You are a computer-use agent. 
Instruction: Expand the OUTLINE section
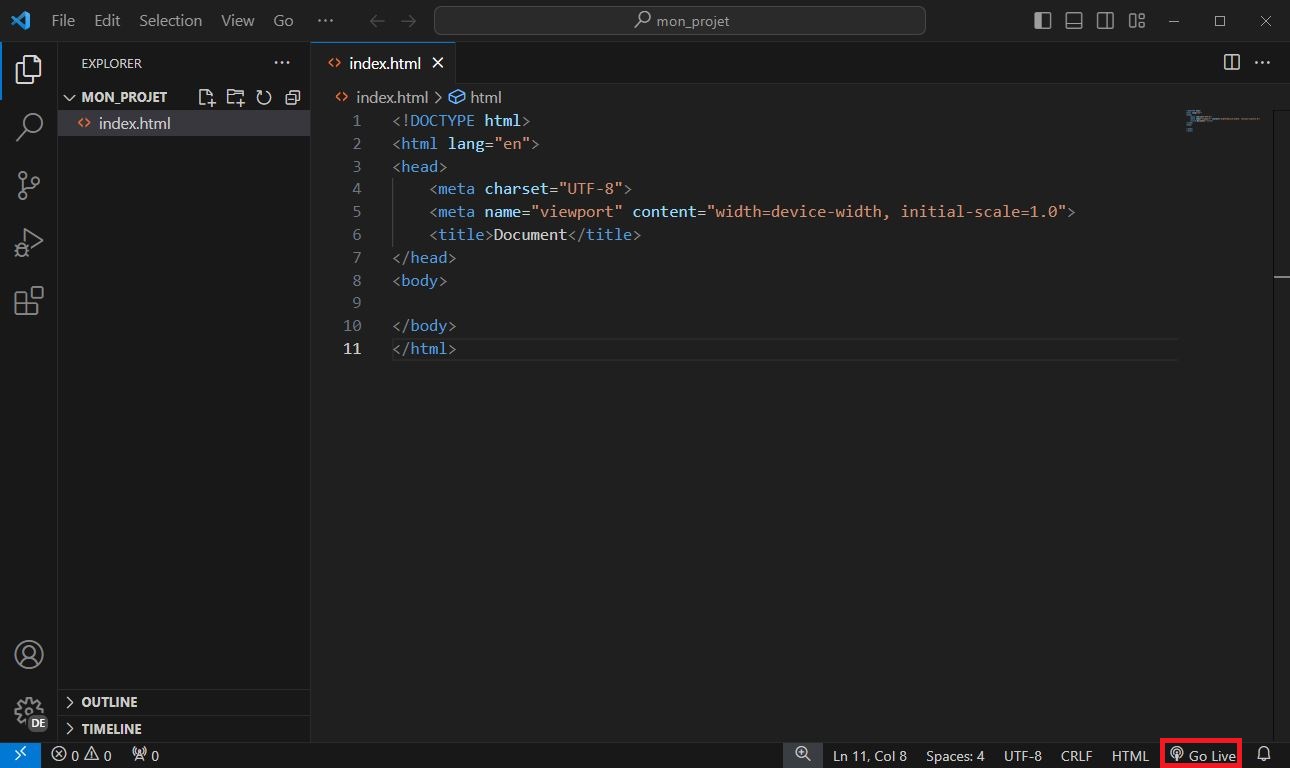pos(109,702)
